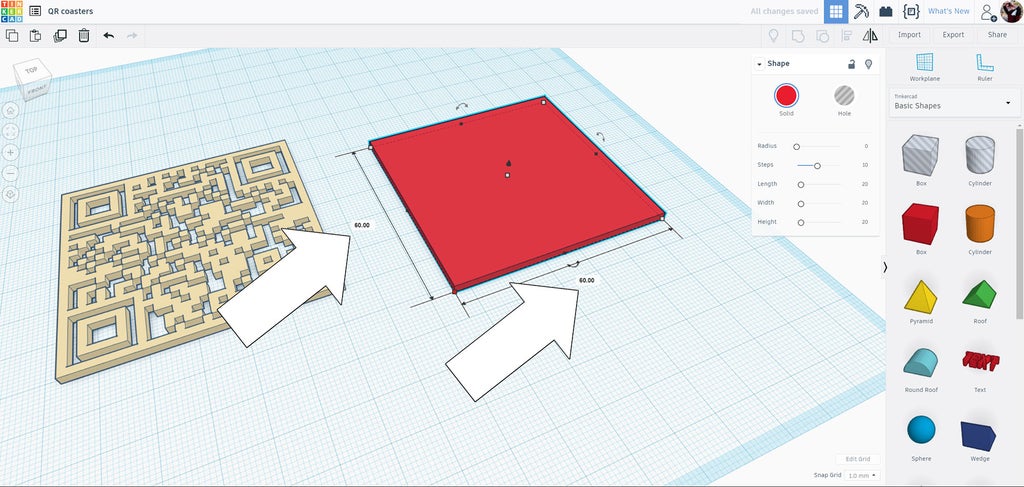Pick the striped hole Box shape
The width and height of the screenshot is (1024, 487).
921,155
